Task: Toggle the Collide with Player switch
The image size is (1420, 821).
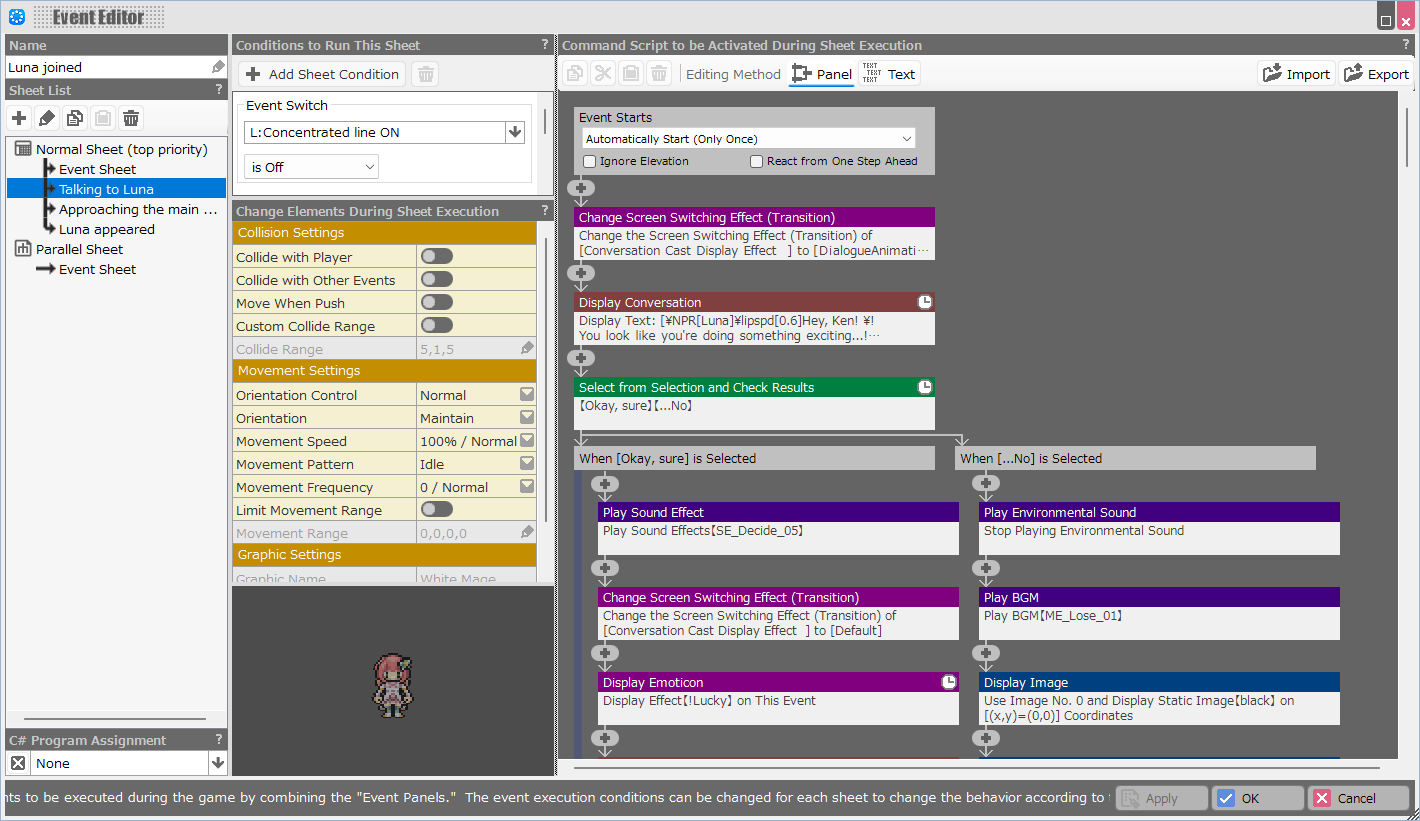Action: pyautogui.click(x=436, y=257)
